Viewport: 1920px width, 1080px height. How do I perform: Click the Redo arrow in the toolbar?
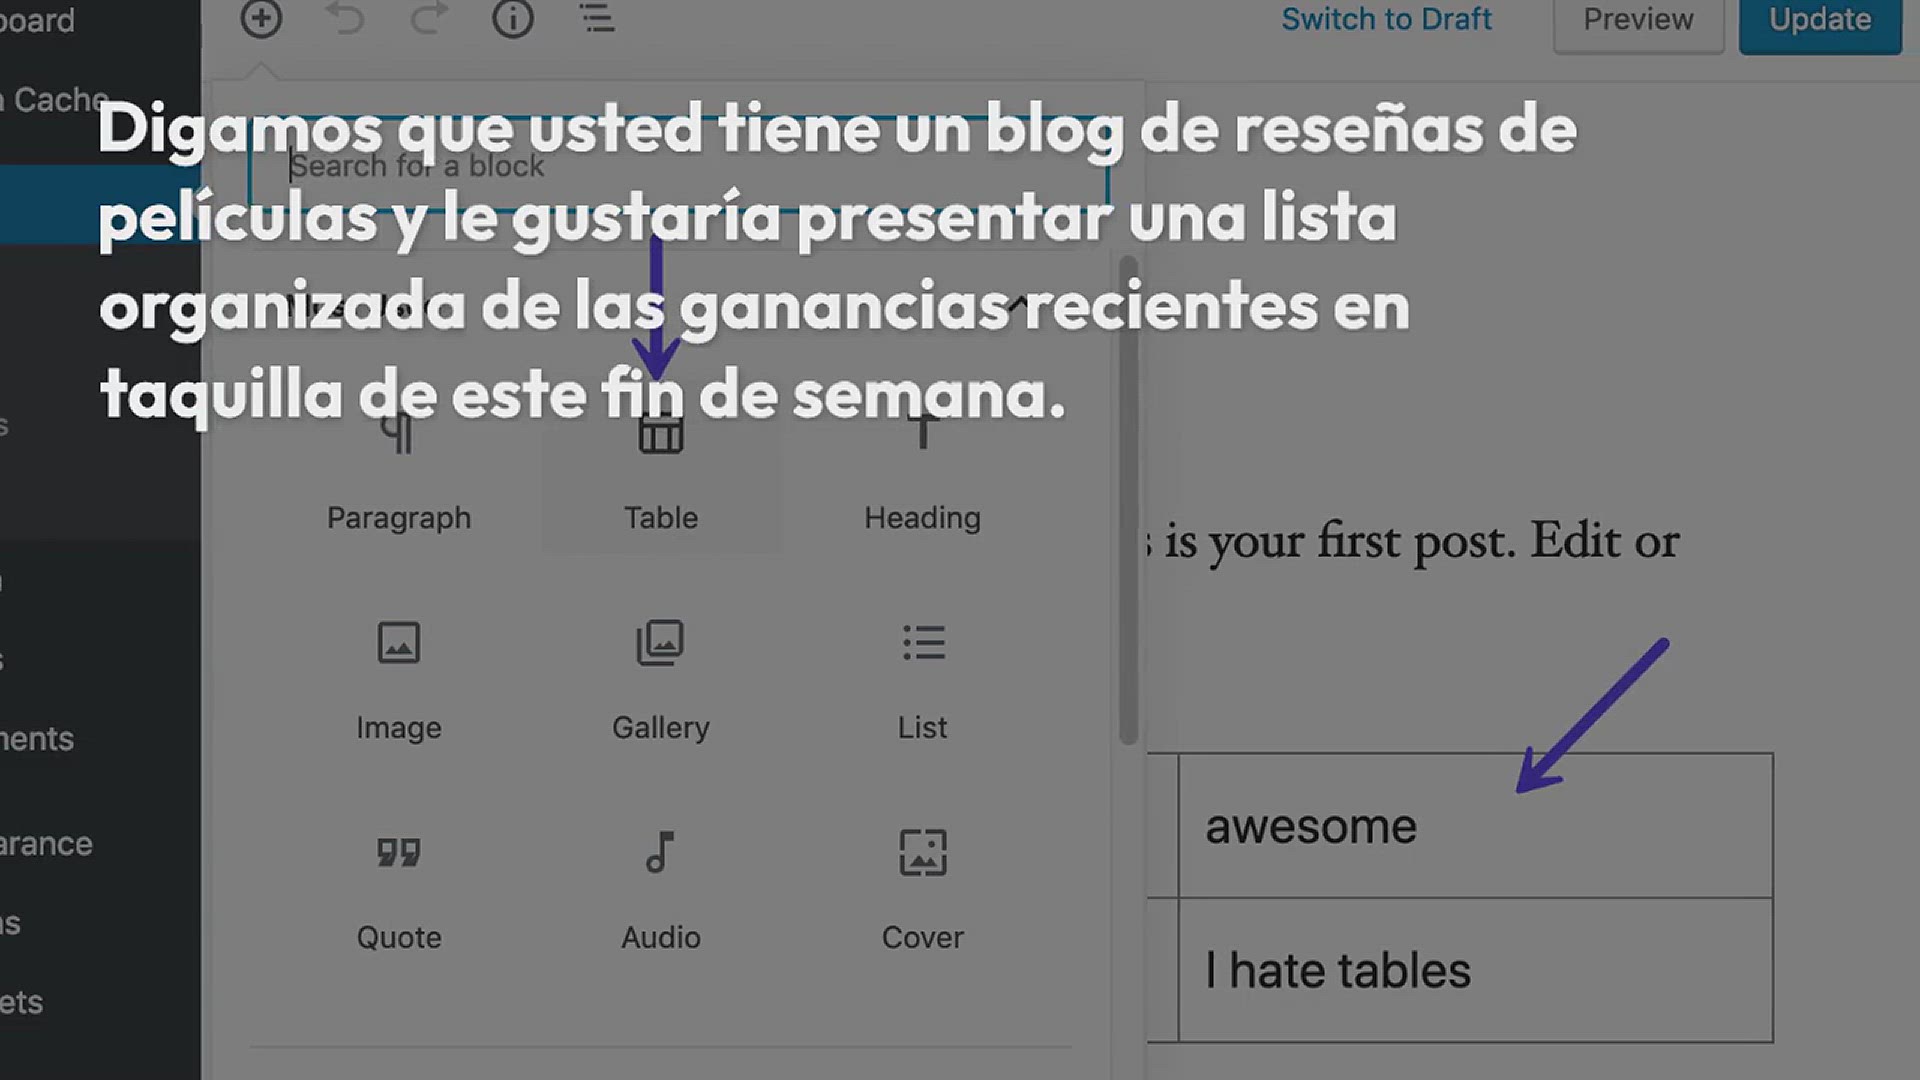pos(429,19)
